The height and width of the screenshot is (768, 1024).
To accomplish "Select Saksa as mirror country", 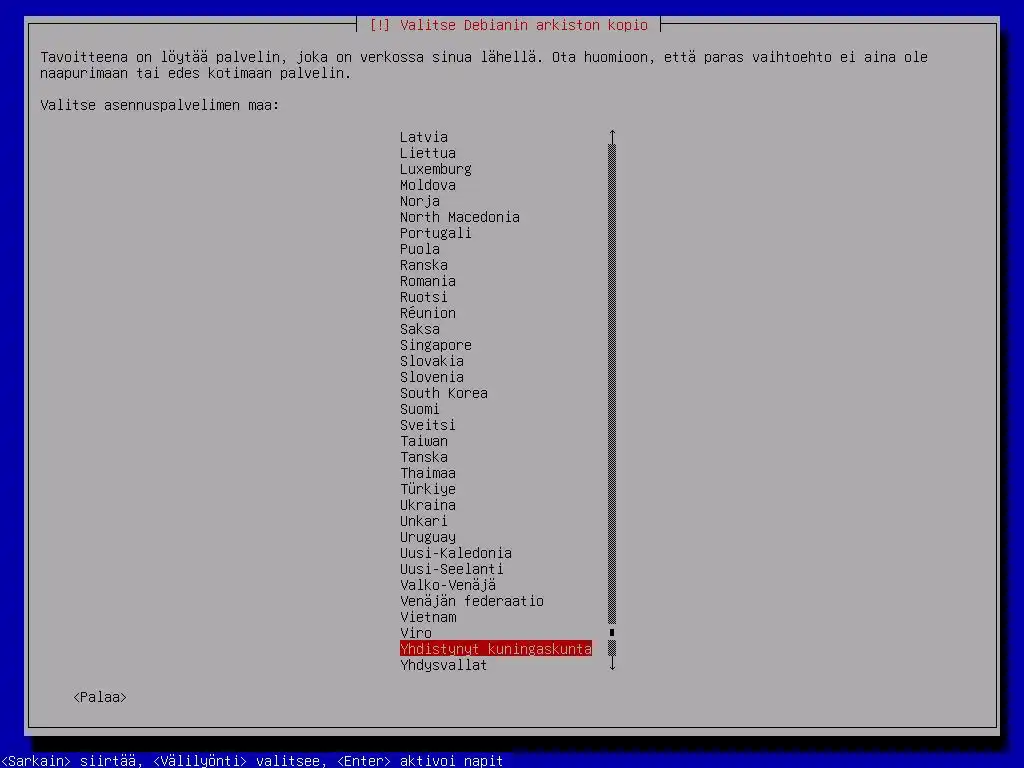I will pos(420,329).
